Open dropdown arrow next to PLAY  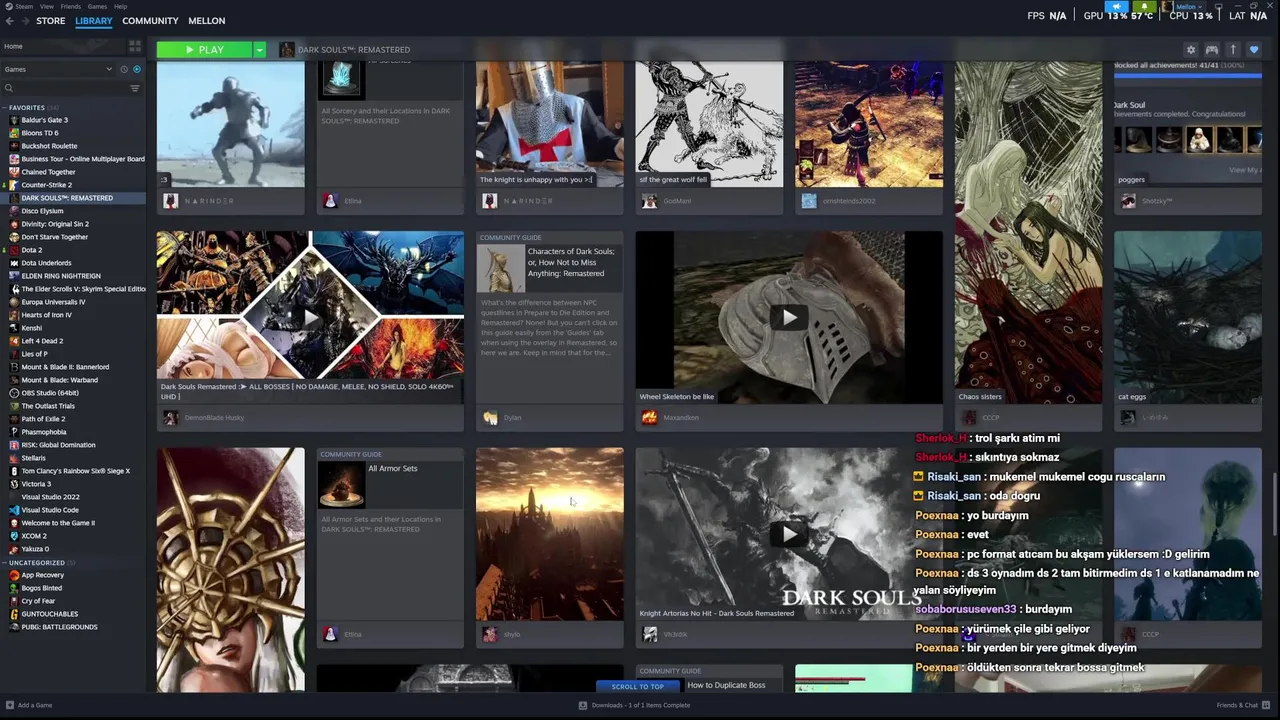(x=259, y=49)
